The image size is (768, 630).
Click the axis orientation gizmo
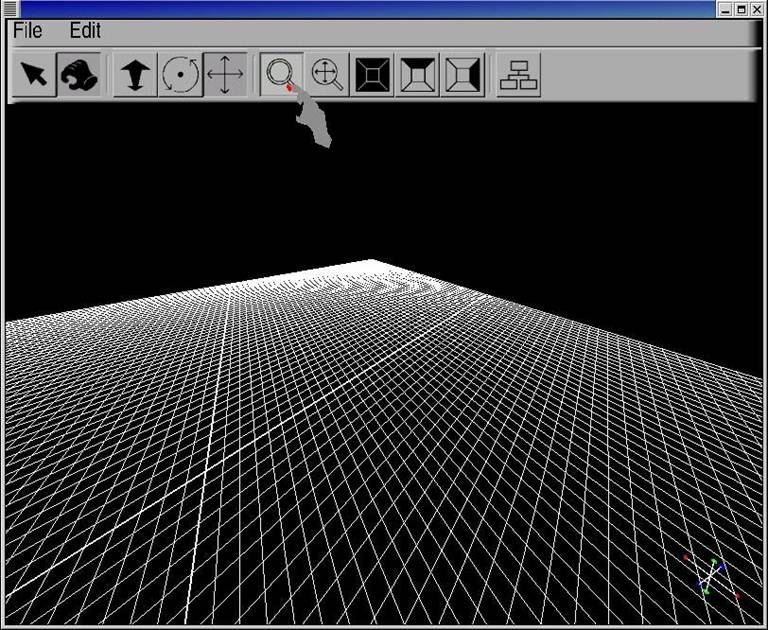tap(711, 577)
